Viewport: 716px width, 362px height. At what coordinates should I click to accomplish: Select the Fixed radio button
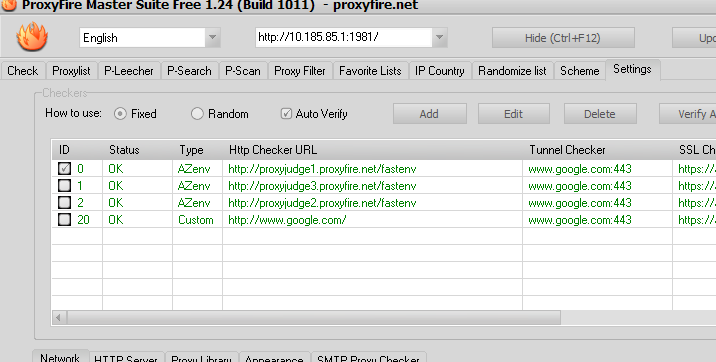pos(120,114)
